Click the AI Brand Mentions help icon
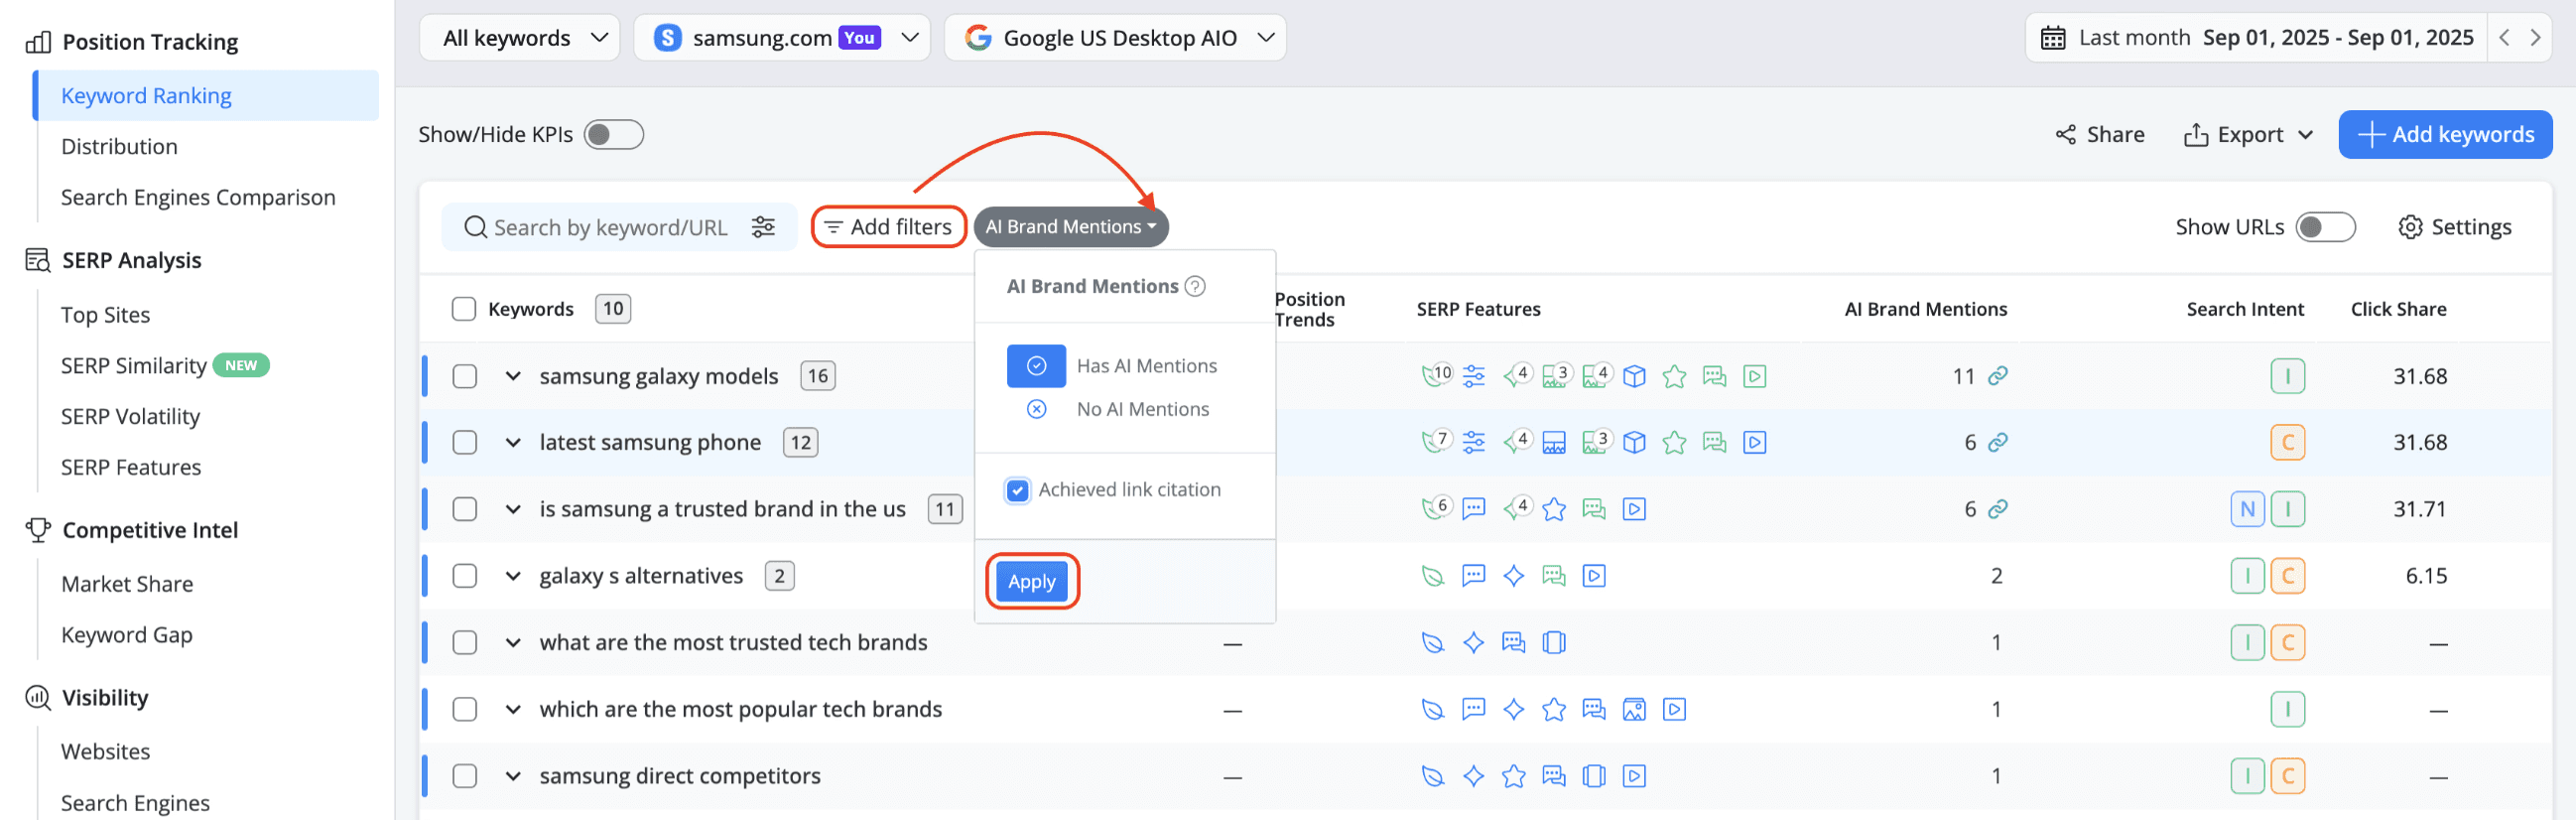 pos(1195,286)
